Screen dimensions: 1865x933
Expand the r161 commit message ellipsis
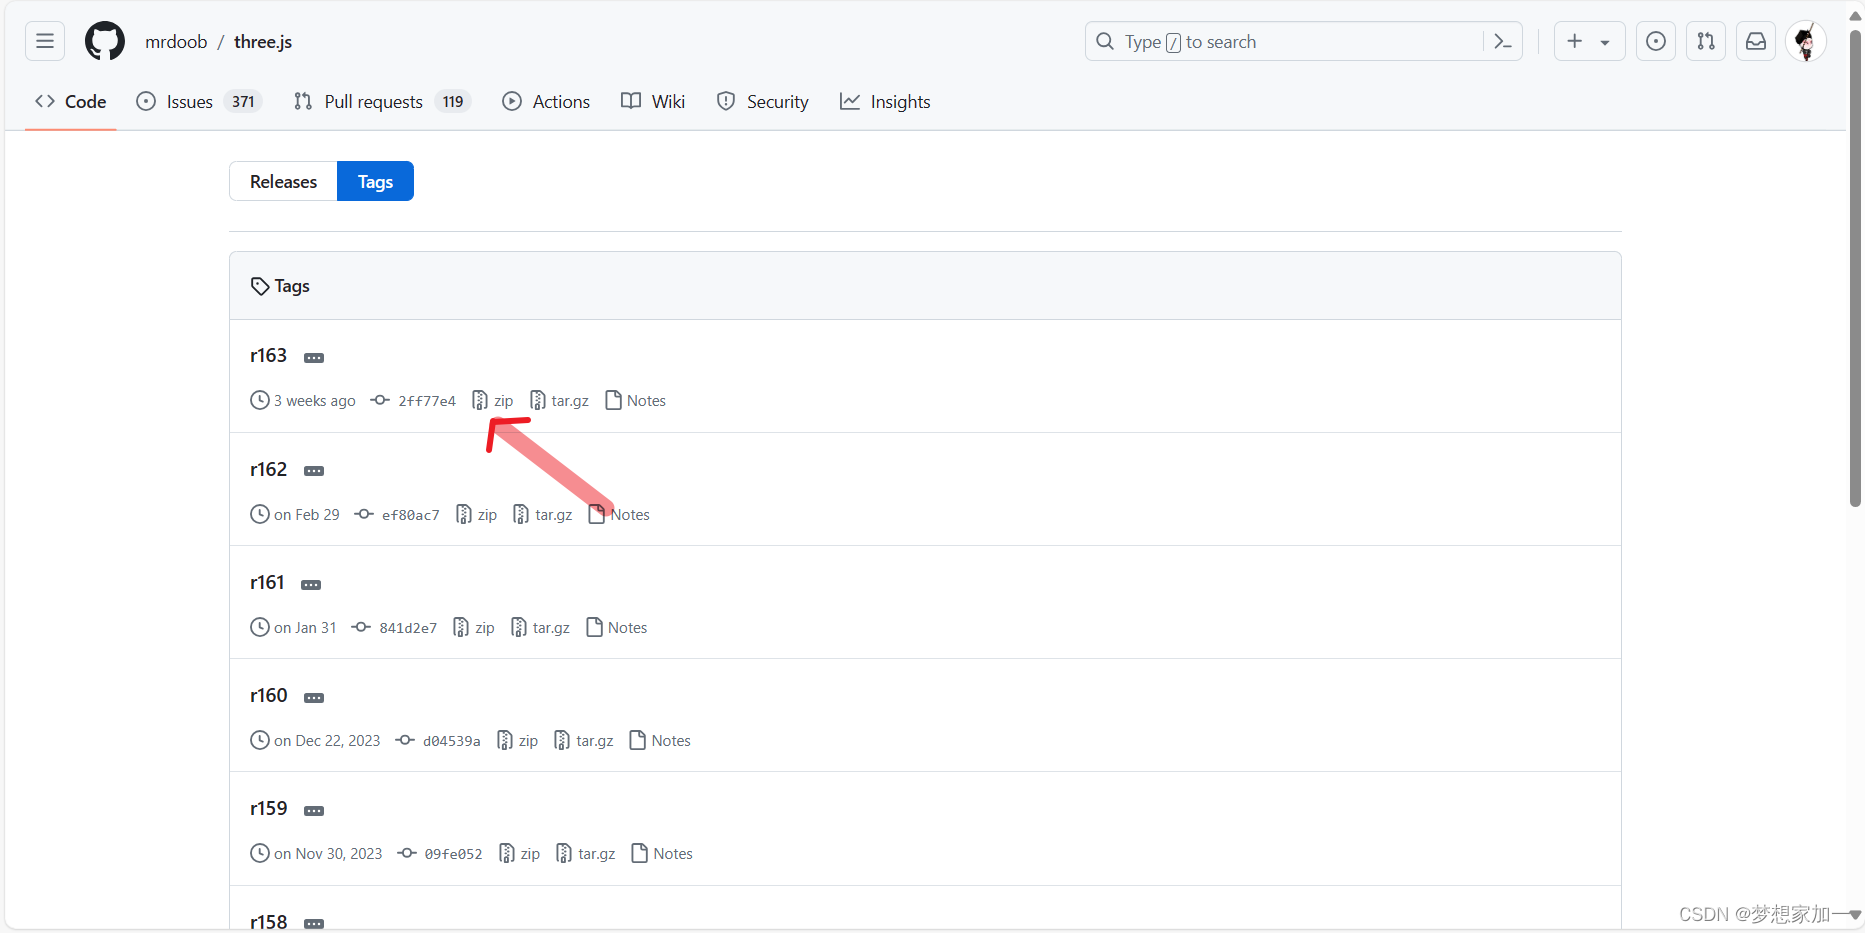tap(311, 585)
